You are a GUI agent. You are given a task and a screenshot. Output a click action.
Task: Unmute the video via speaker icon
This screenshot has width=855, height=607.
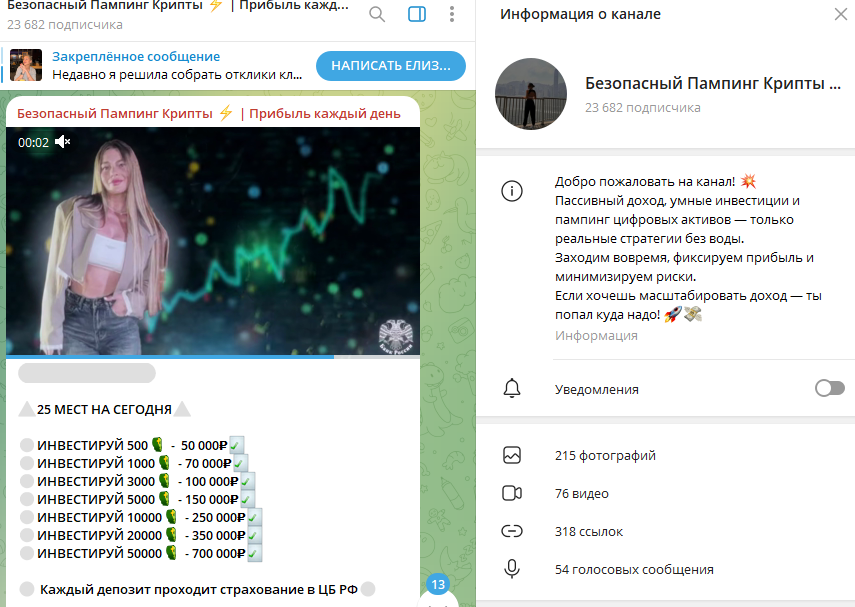point(63,142)
